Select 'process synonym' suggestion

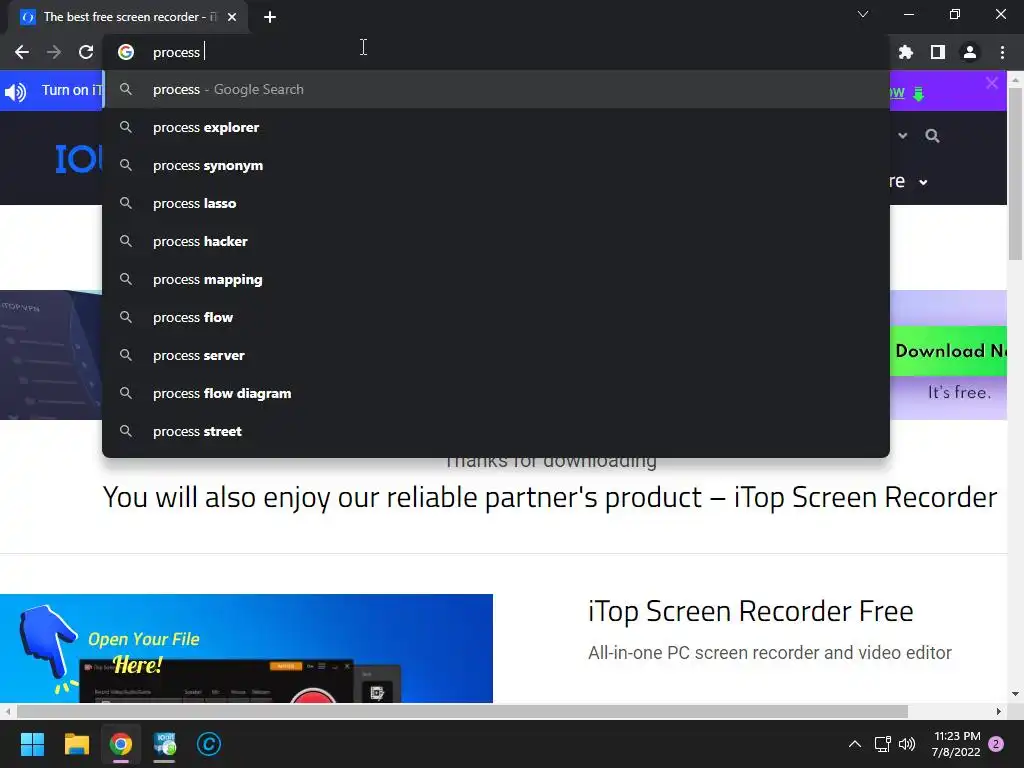496,165
